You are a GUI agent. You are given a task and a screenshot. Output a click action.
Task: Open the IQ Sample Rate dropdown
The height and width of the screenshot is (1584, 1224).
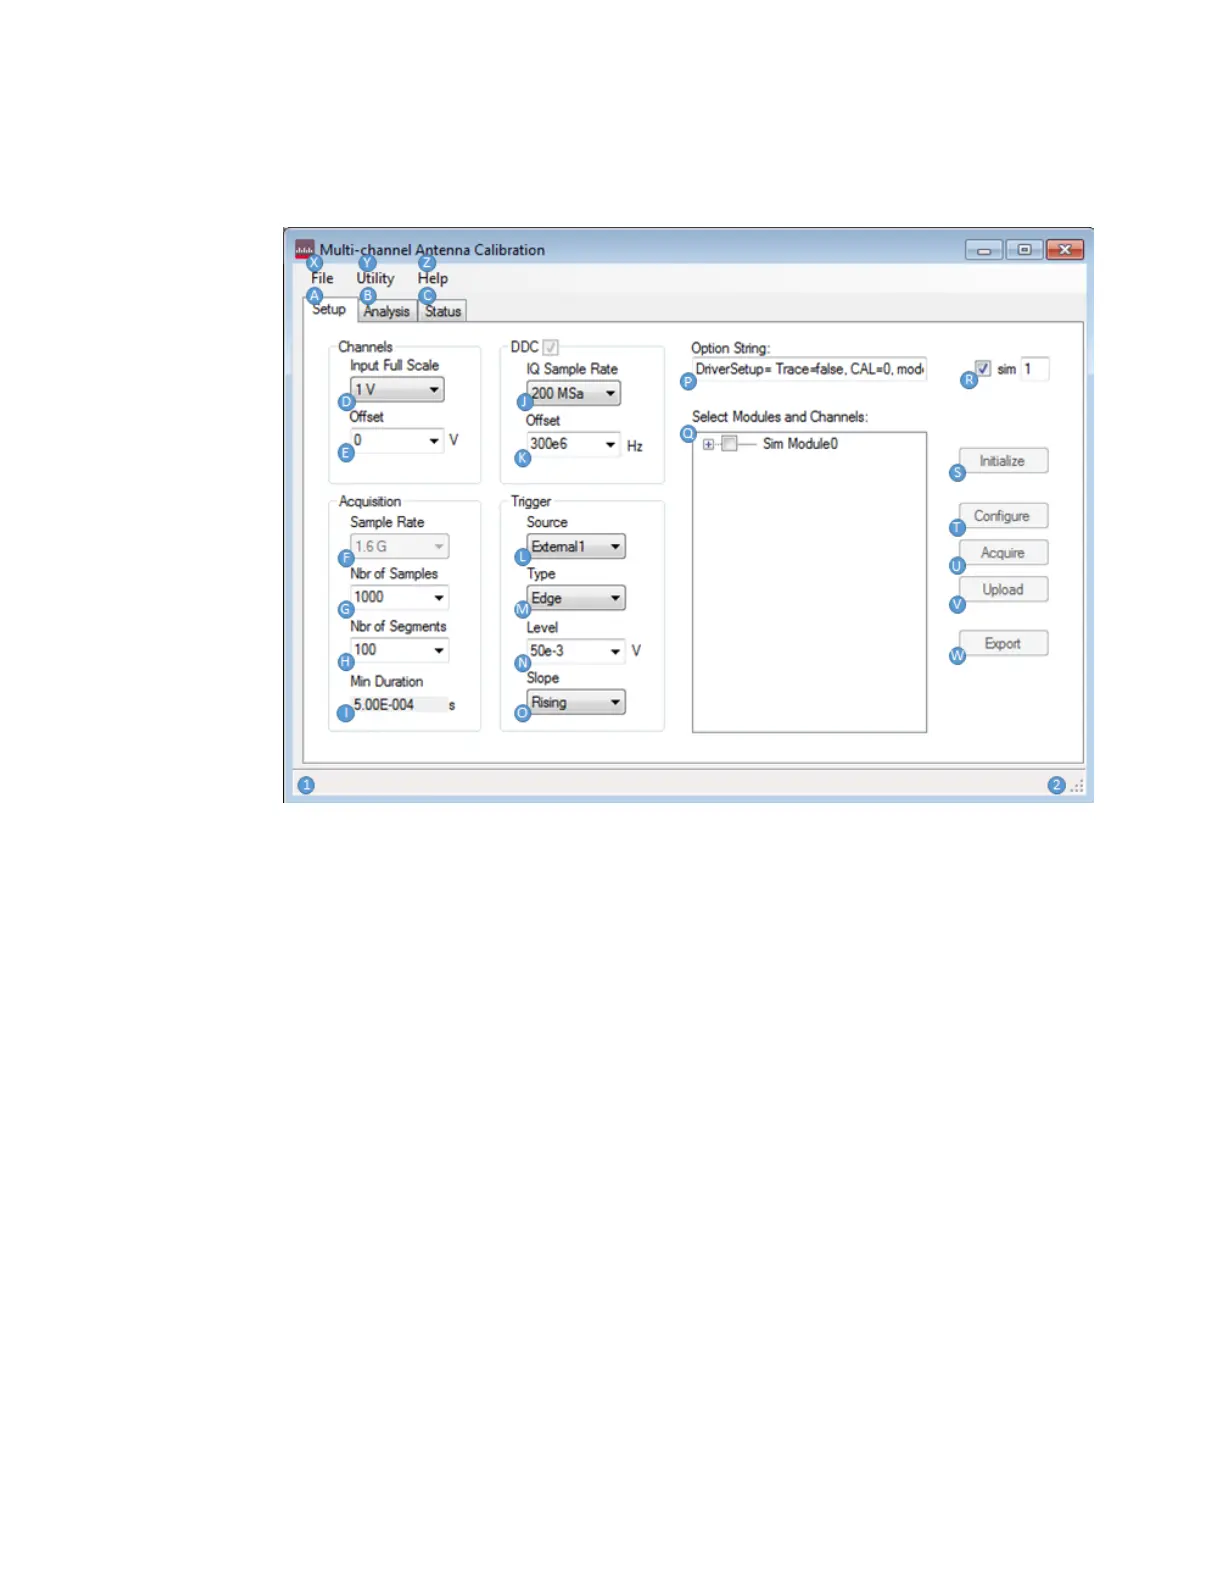click(574, 393)
